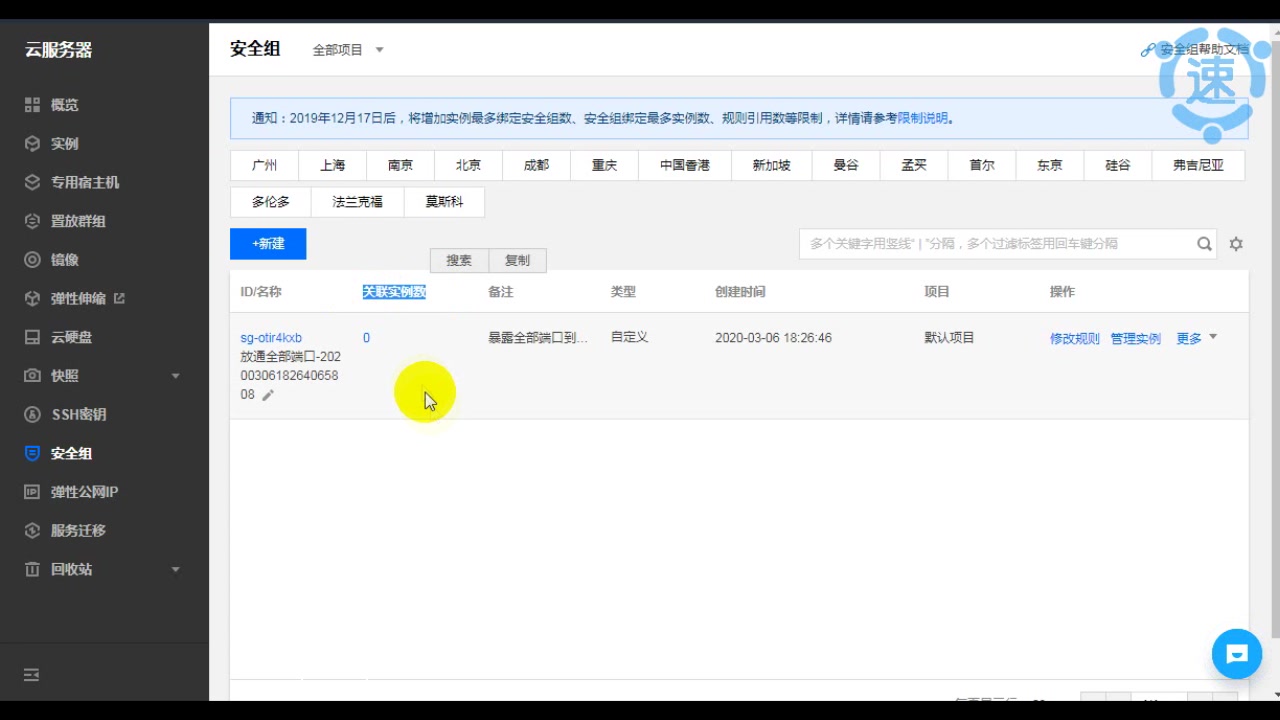Focus the keyword search field
The height and width of the screenshot is (720, 1280).
[996, 243]
